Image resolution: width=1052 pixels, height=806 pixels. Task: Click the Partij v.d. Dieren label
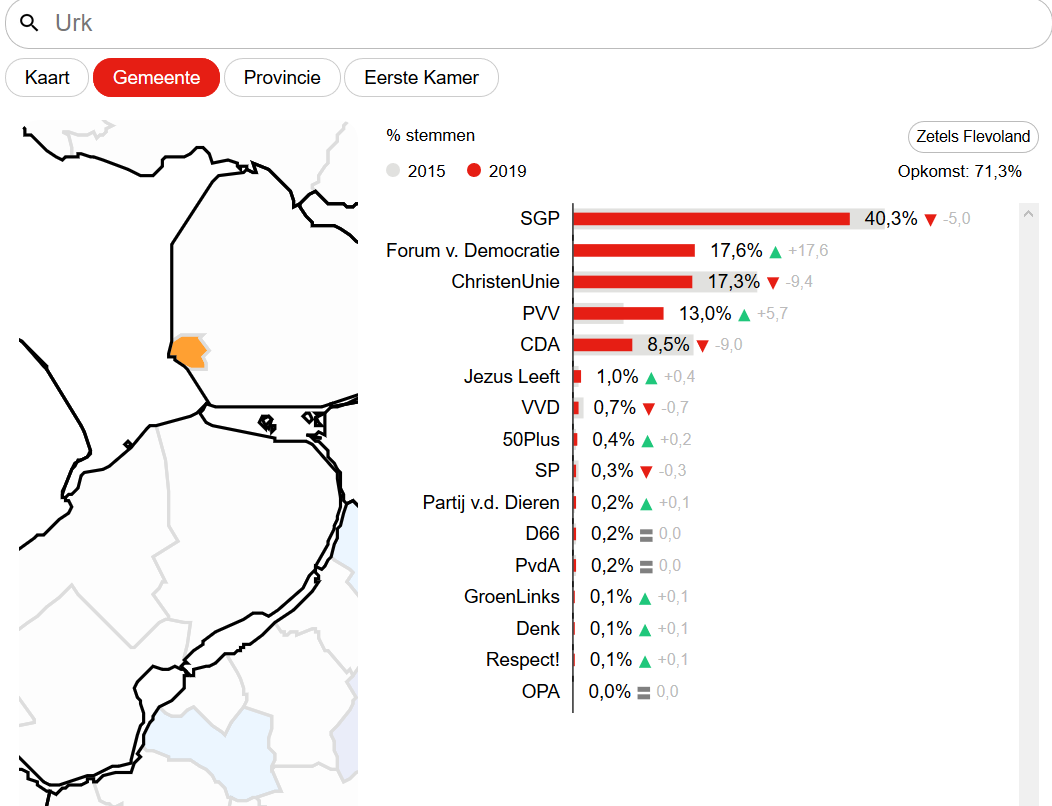[x=490, y=503]
